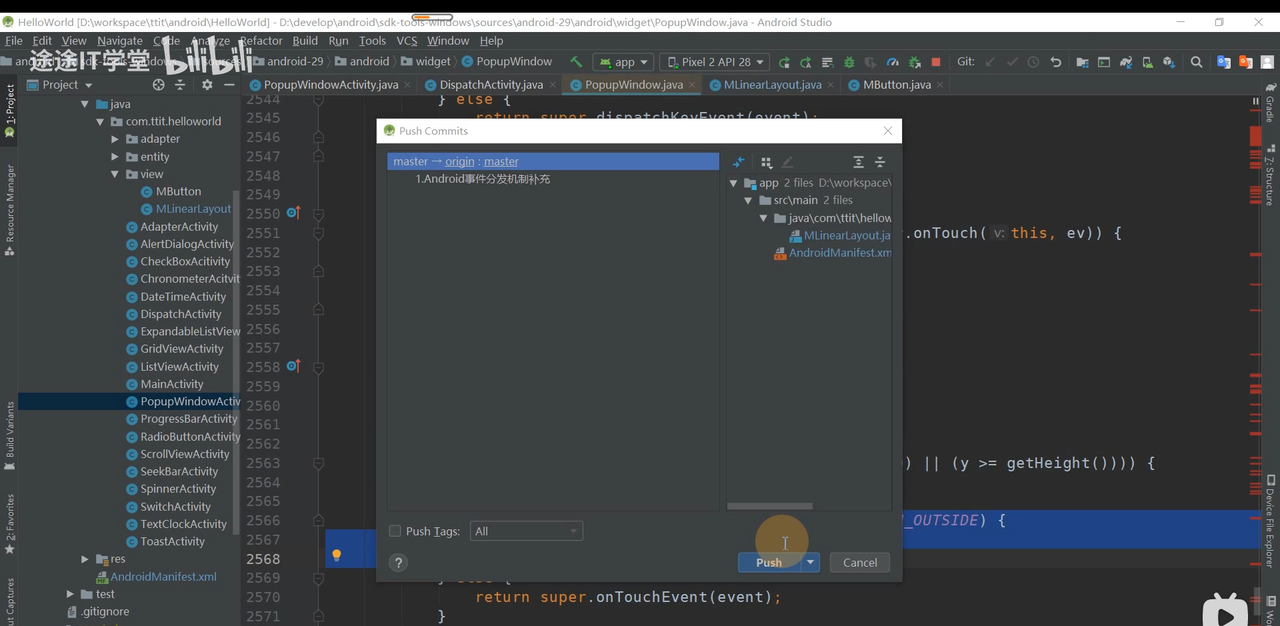Open Pixel 2 API 28 device dropdown
Viewport: 1280px width, 626px height.
click(715, 62)
